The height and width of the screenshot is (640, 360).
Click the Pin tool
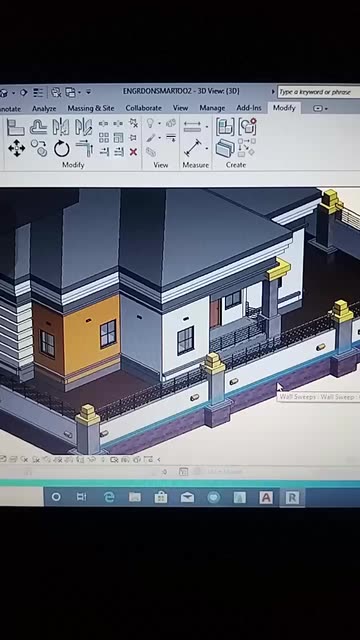click(x=133, y=138)
